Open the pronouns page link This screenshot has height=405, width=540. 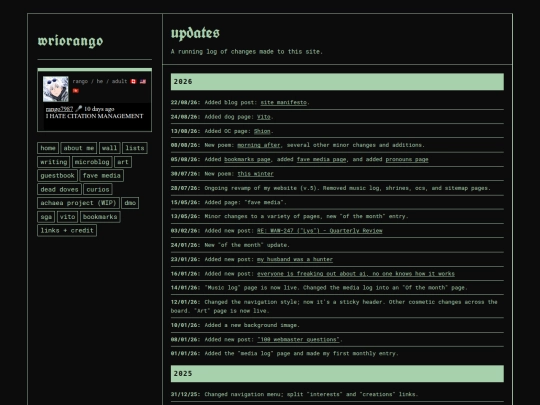coord(407,159)
